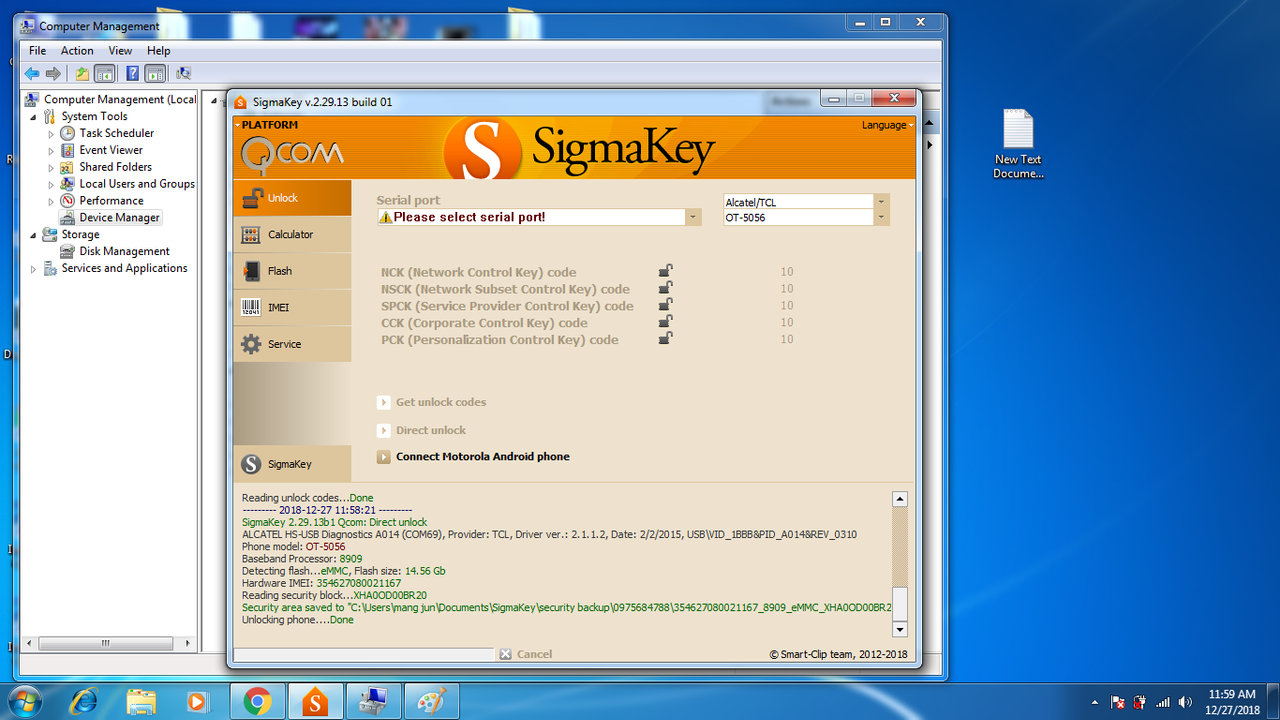Screen dimensions: 1280x720
Task: Toggle the padlock beside PCK code
Action: tap(665, 338)
